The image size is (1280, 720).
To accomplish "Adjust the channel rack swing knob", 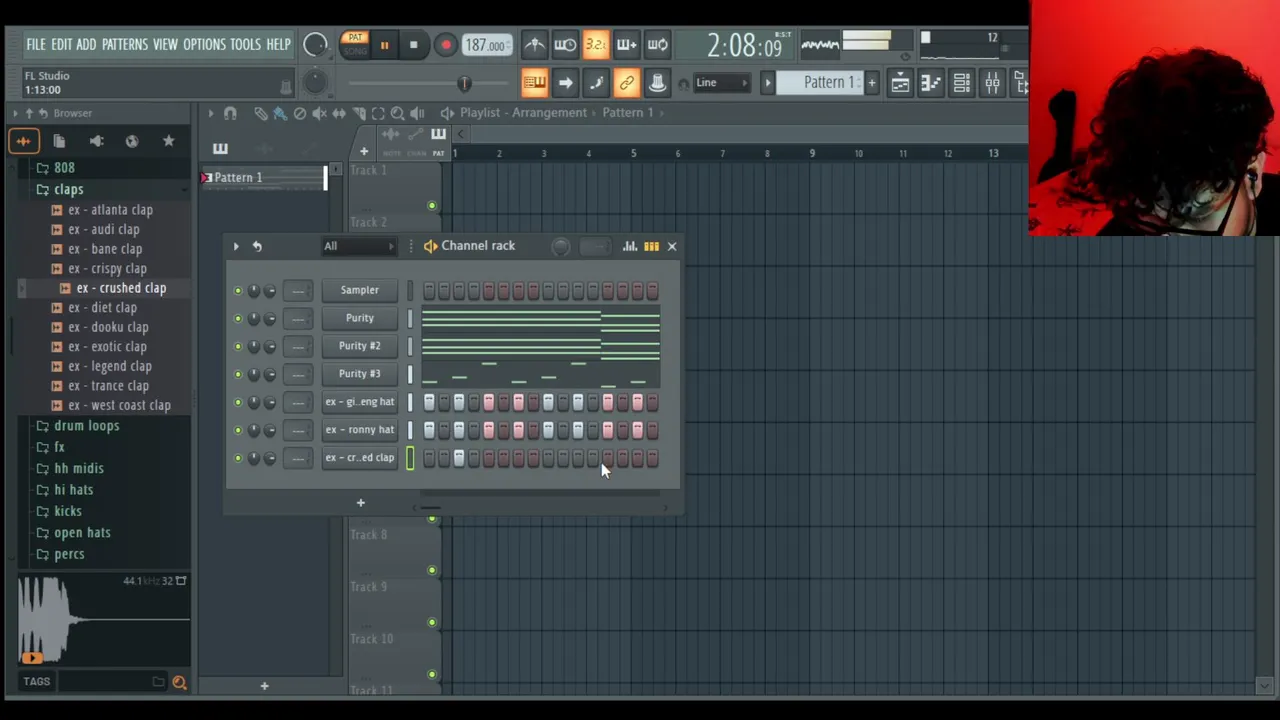I will point(560,246).
